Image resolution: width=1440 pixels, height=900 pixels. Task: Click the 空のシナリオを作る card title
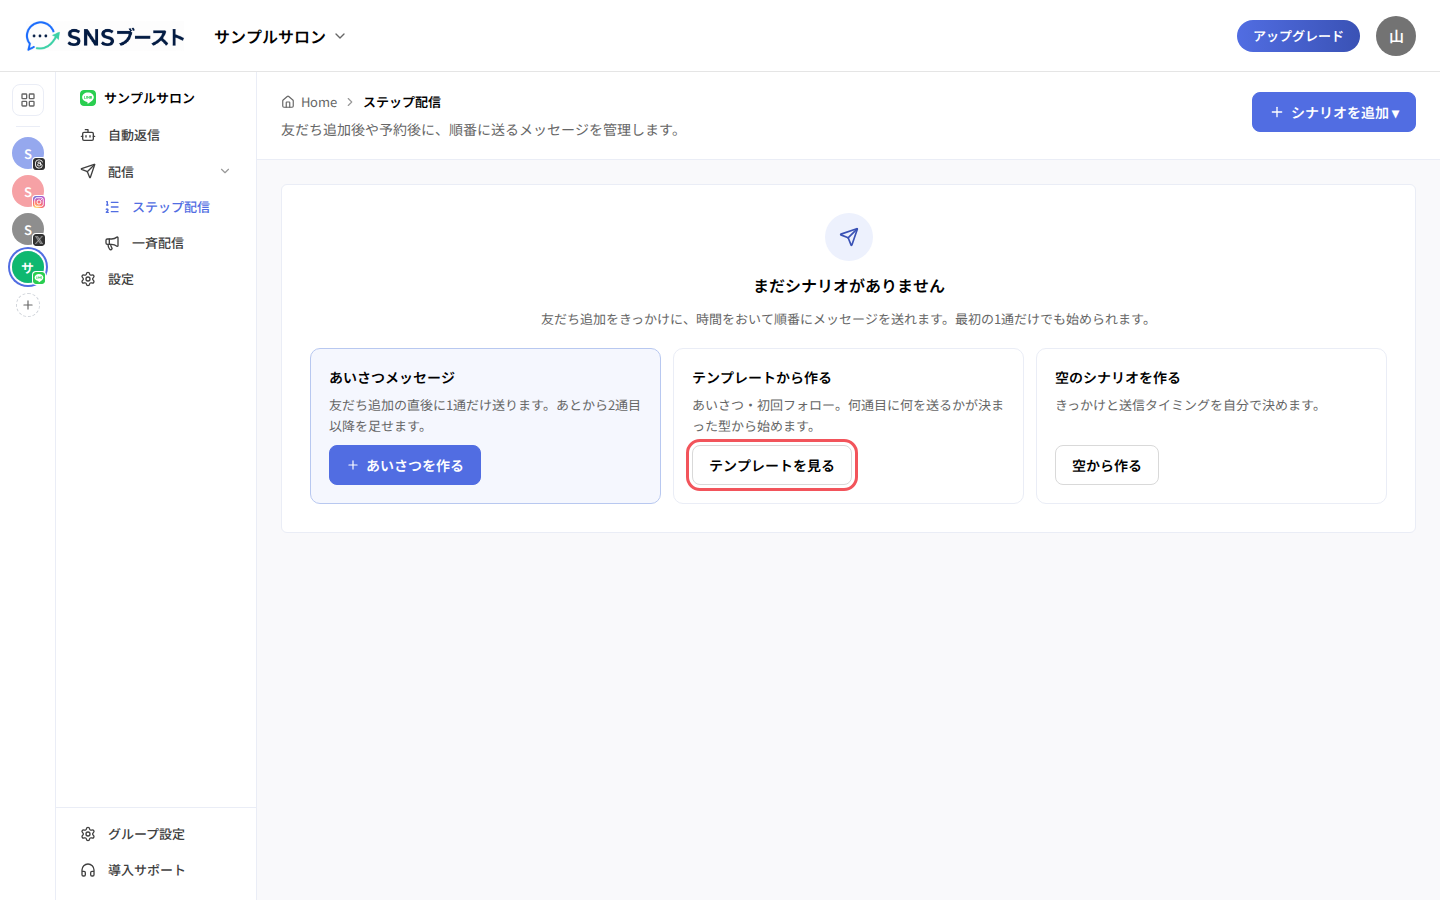click(x=1118, y=378)
